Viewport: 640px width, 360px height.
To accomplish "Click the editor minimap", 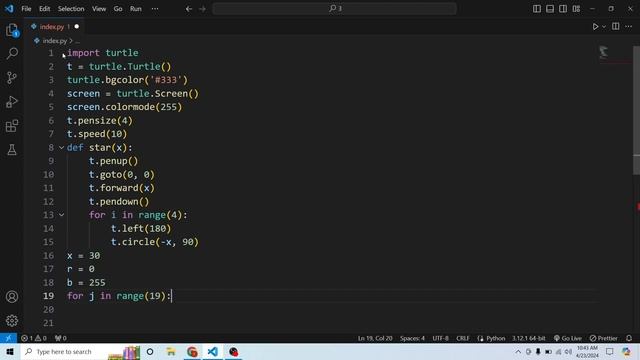I will [604, 52].
